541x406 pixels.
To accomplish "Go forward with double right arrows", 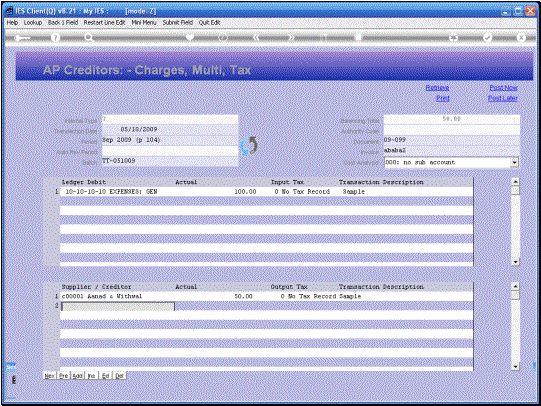I will pos(291,37).
